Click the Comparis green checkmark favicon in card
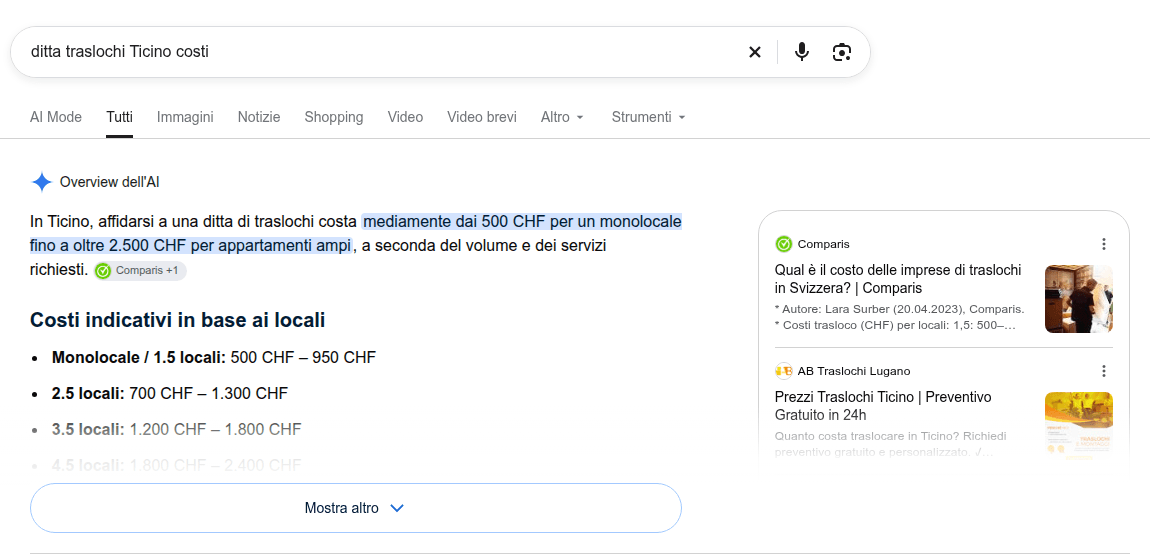 (x=783, y=244)
